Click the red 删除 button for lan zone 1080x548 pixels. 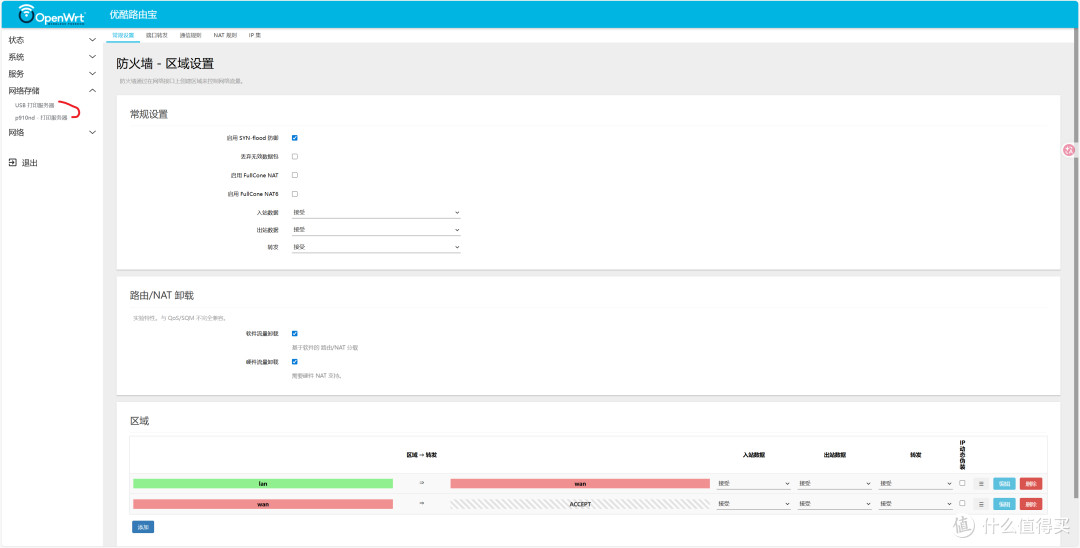[x=1030, y=484]
